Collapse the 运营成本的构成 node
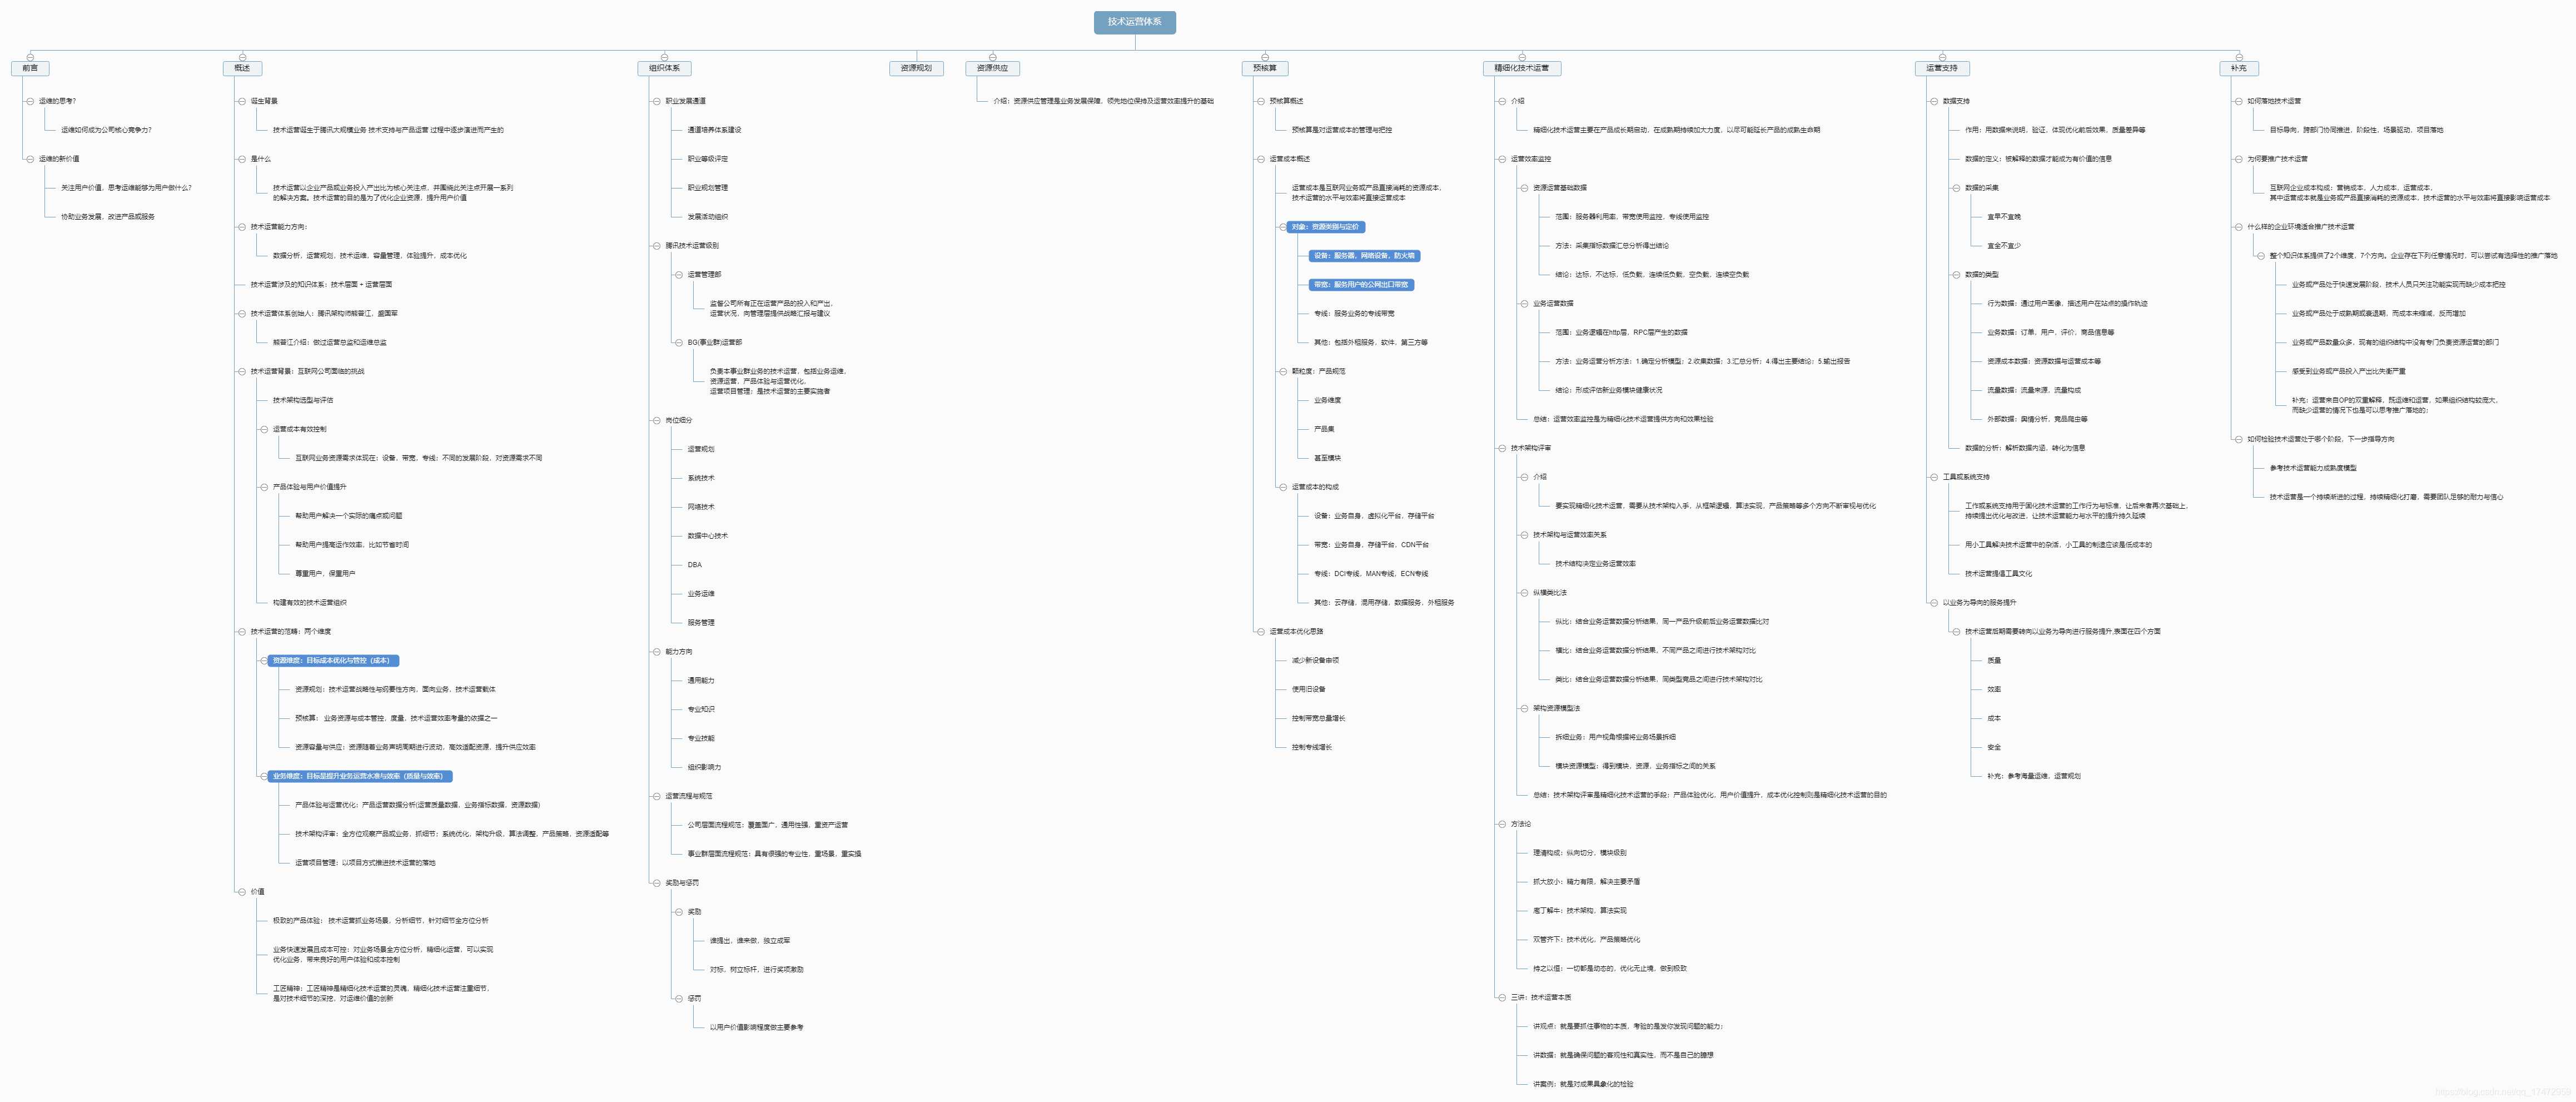The width and height of the screenshot is (2576, 1102). pos(1283,487)
